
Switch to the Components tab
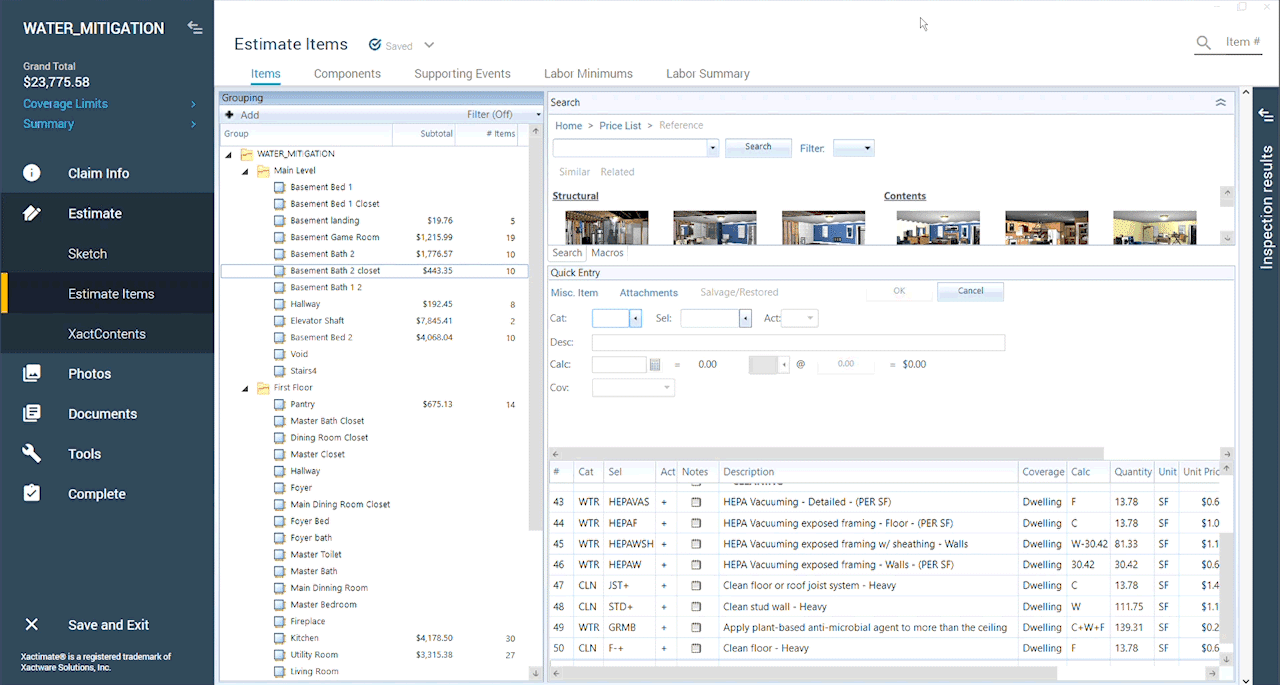point(347,73)
